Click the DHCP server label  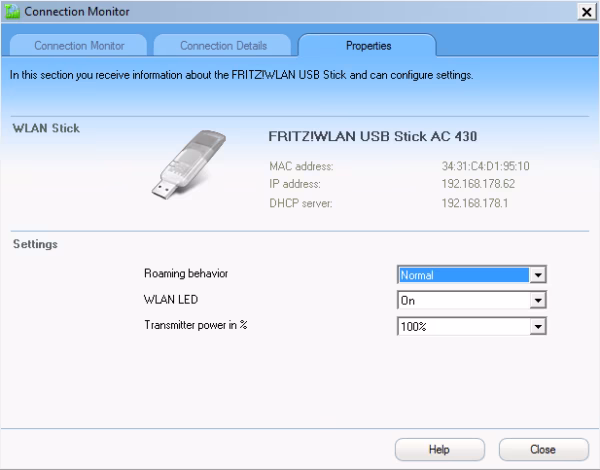click(301, 203)
